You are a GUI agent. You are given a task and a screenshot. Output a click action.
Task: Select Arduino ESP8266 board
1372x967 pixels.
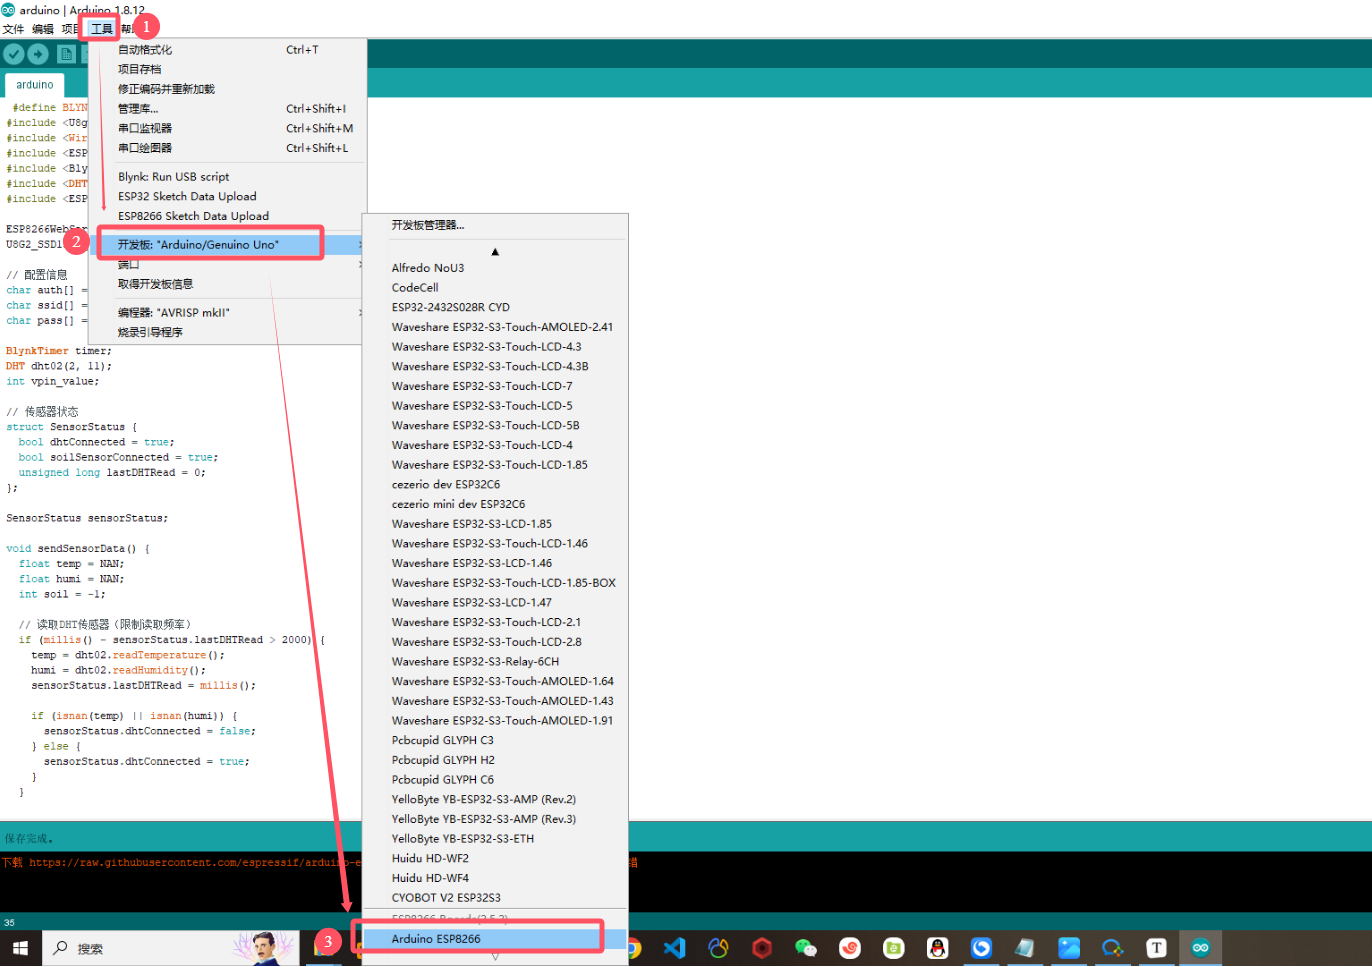[x=495, y=939]
